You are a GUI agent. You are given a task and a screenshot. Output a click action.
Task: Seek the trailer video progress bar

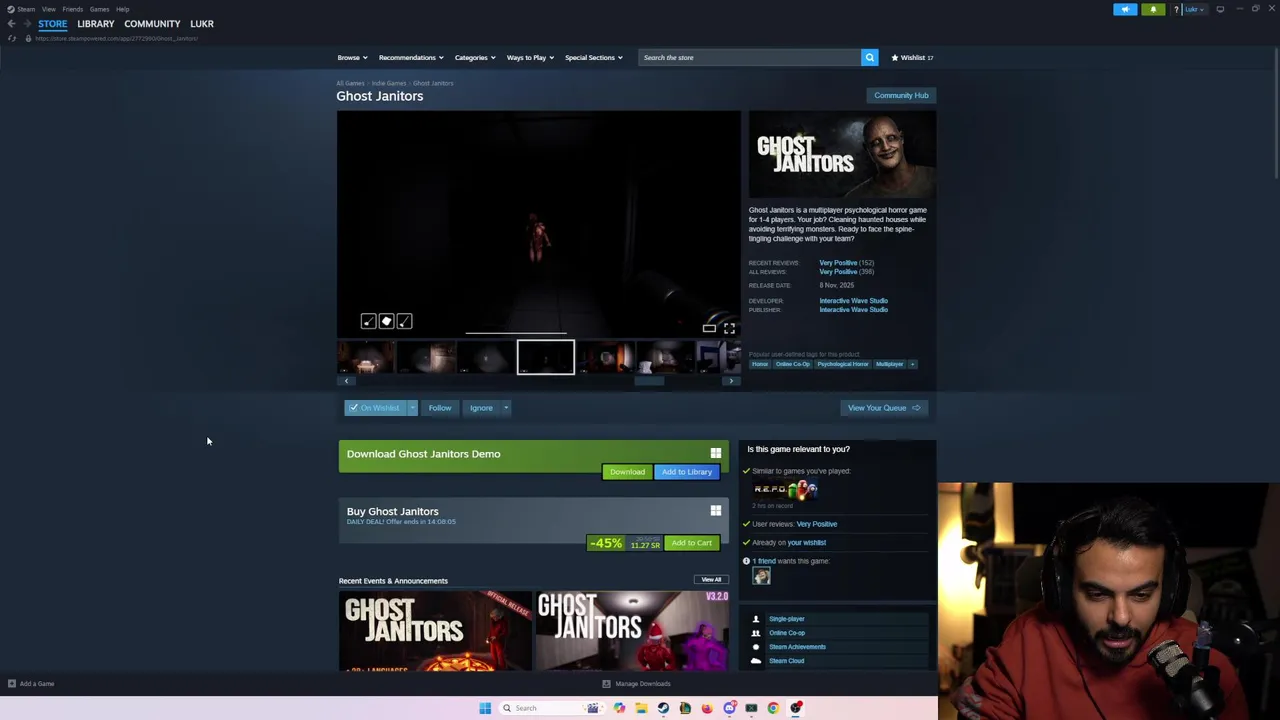click(x=516, y=333)
